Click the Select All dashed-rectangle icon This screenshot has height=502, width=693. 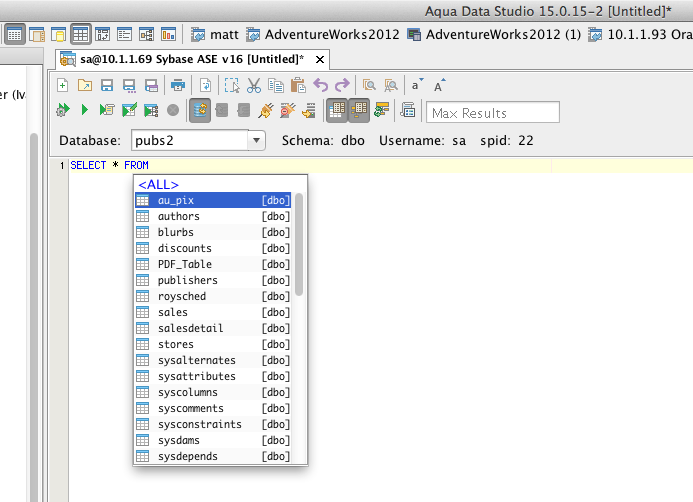click(x=232, y=85)
